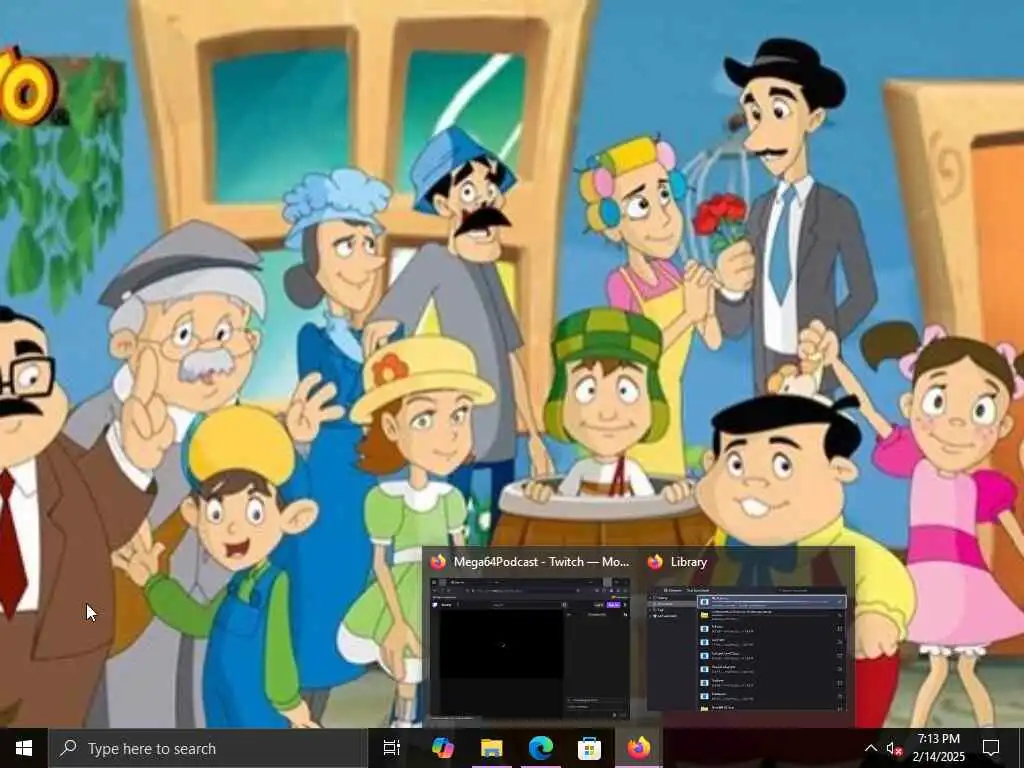Viewport: 1024px width, 768px height.
Task: Open File Explorer from the taskbar
Action: pos(492,748)
